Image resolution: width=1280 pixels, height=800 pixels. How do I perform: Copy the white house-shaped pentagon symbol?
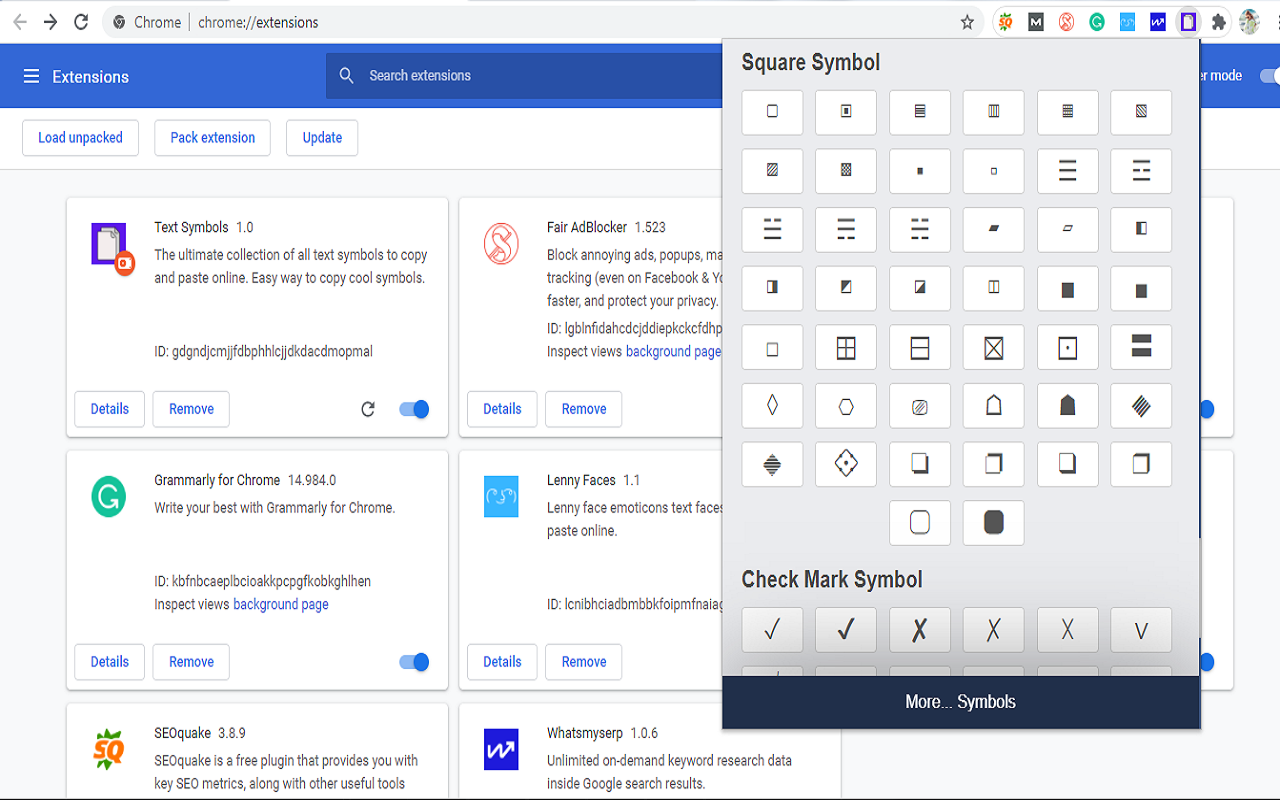pos(994,405)
